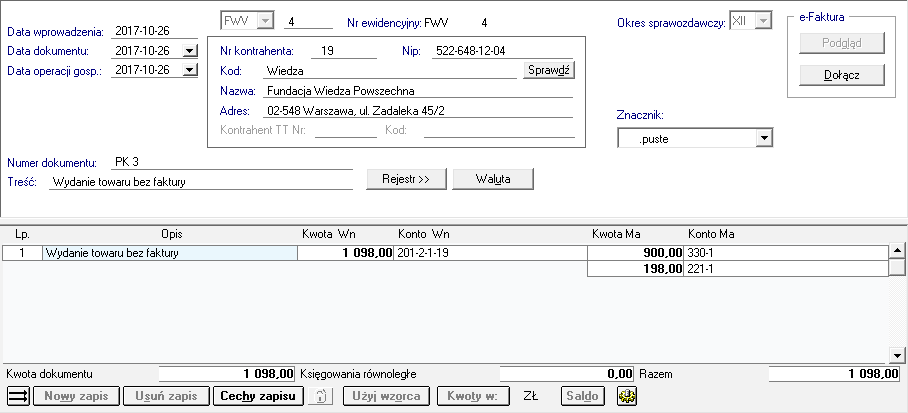
Task: Click the Treść text field
Action: [x=200, y=182]
